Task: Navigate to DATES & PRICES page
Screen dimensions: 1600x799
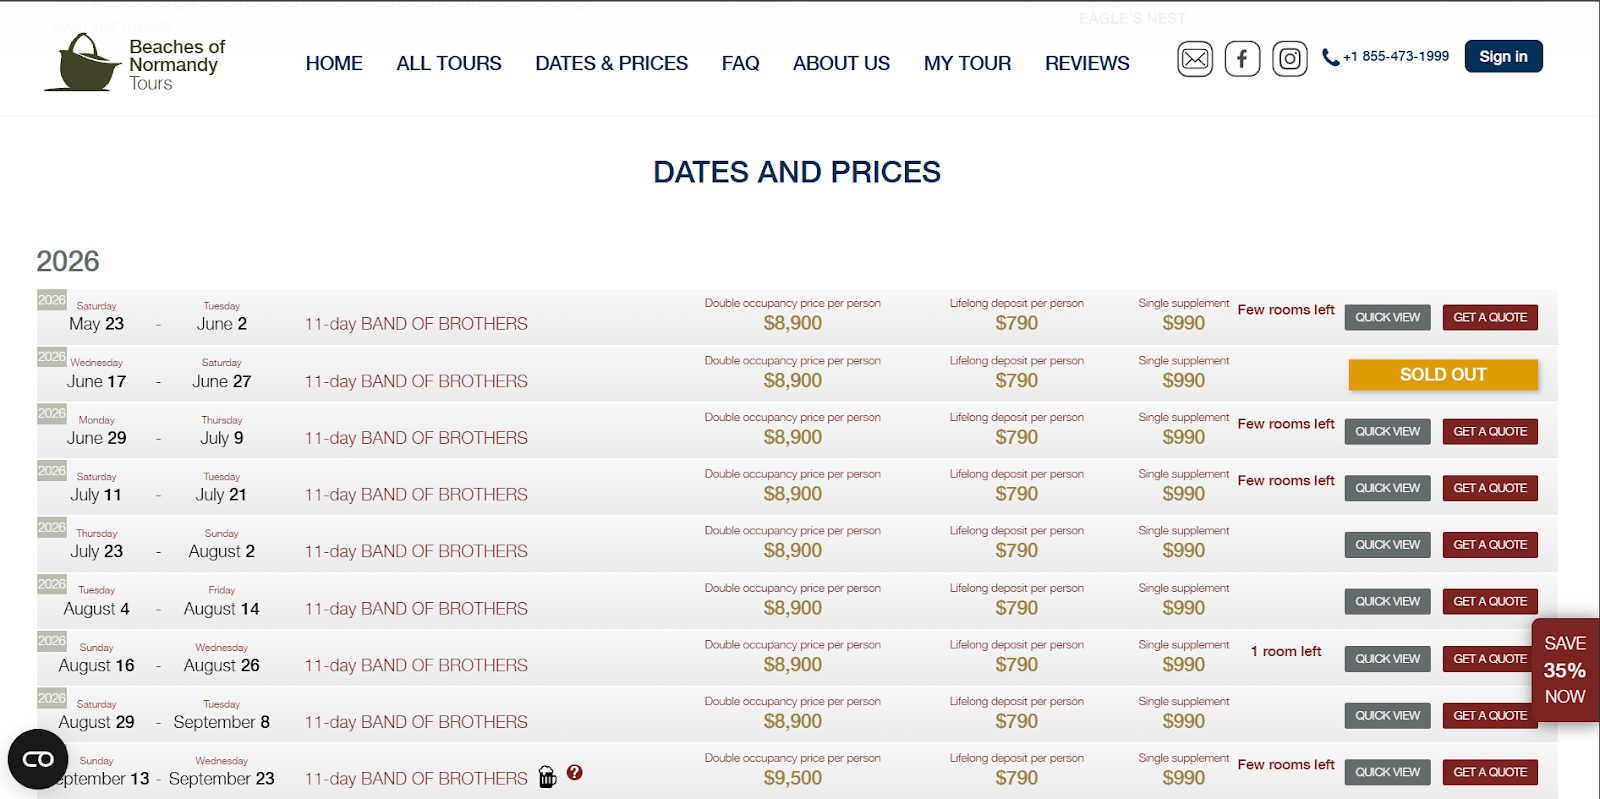Action: (611, 63)
